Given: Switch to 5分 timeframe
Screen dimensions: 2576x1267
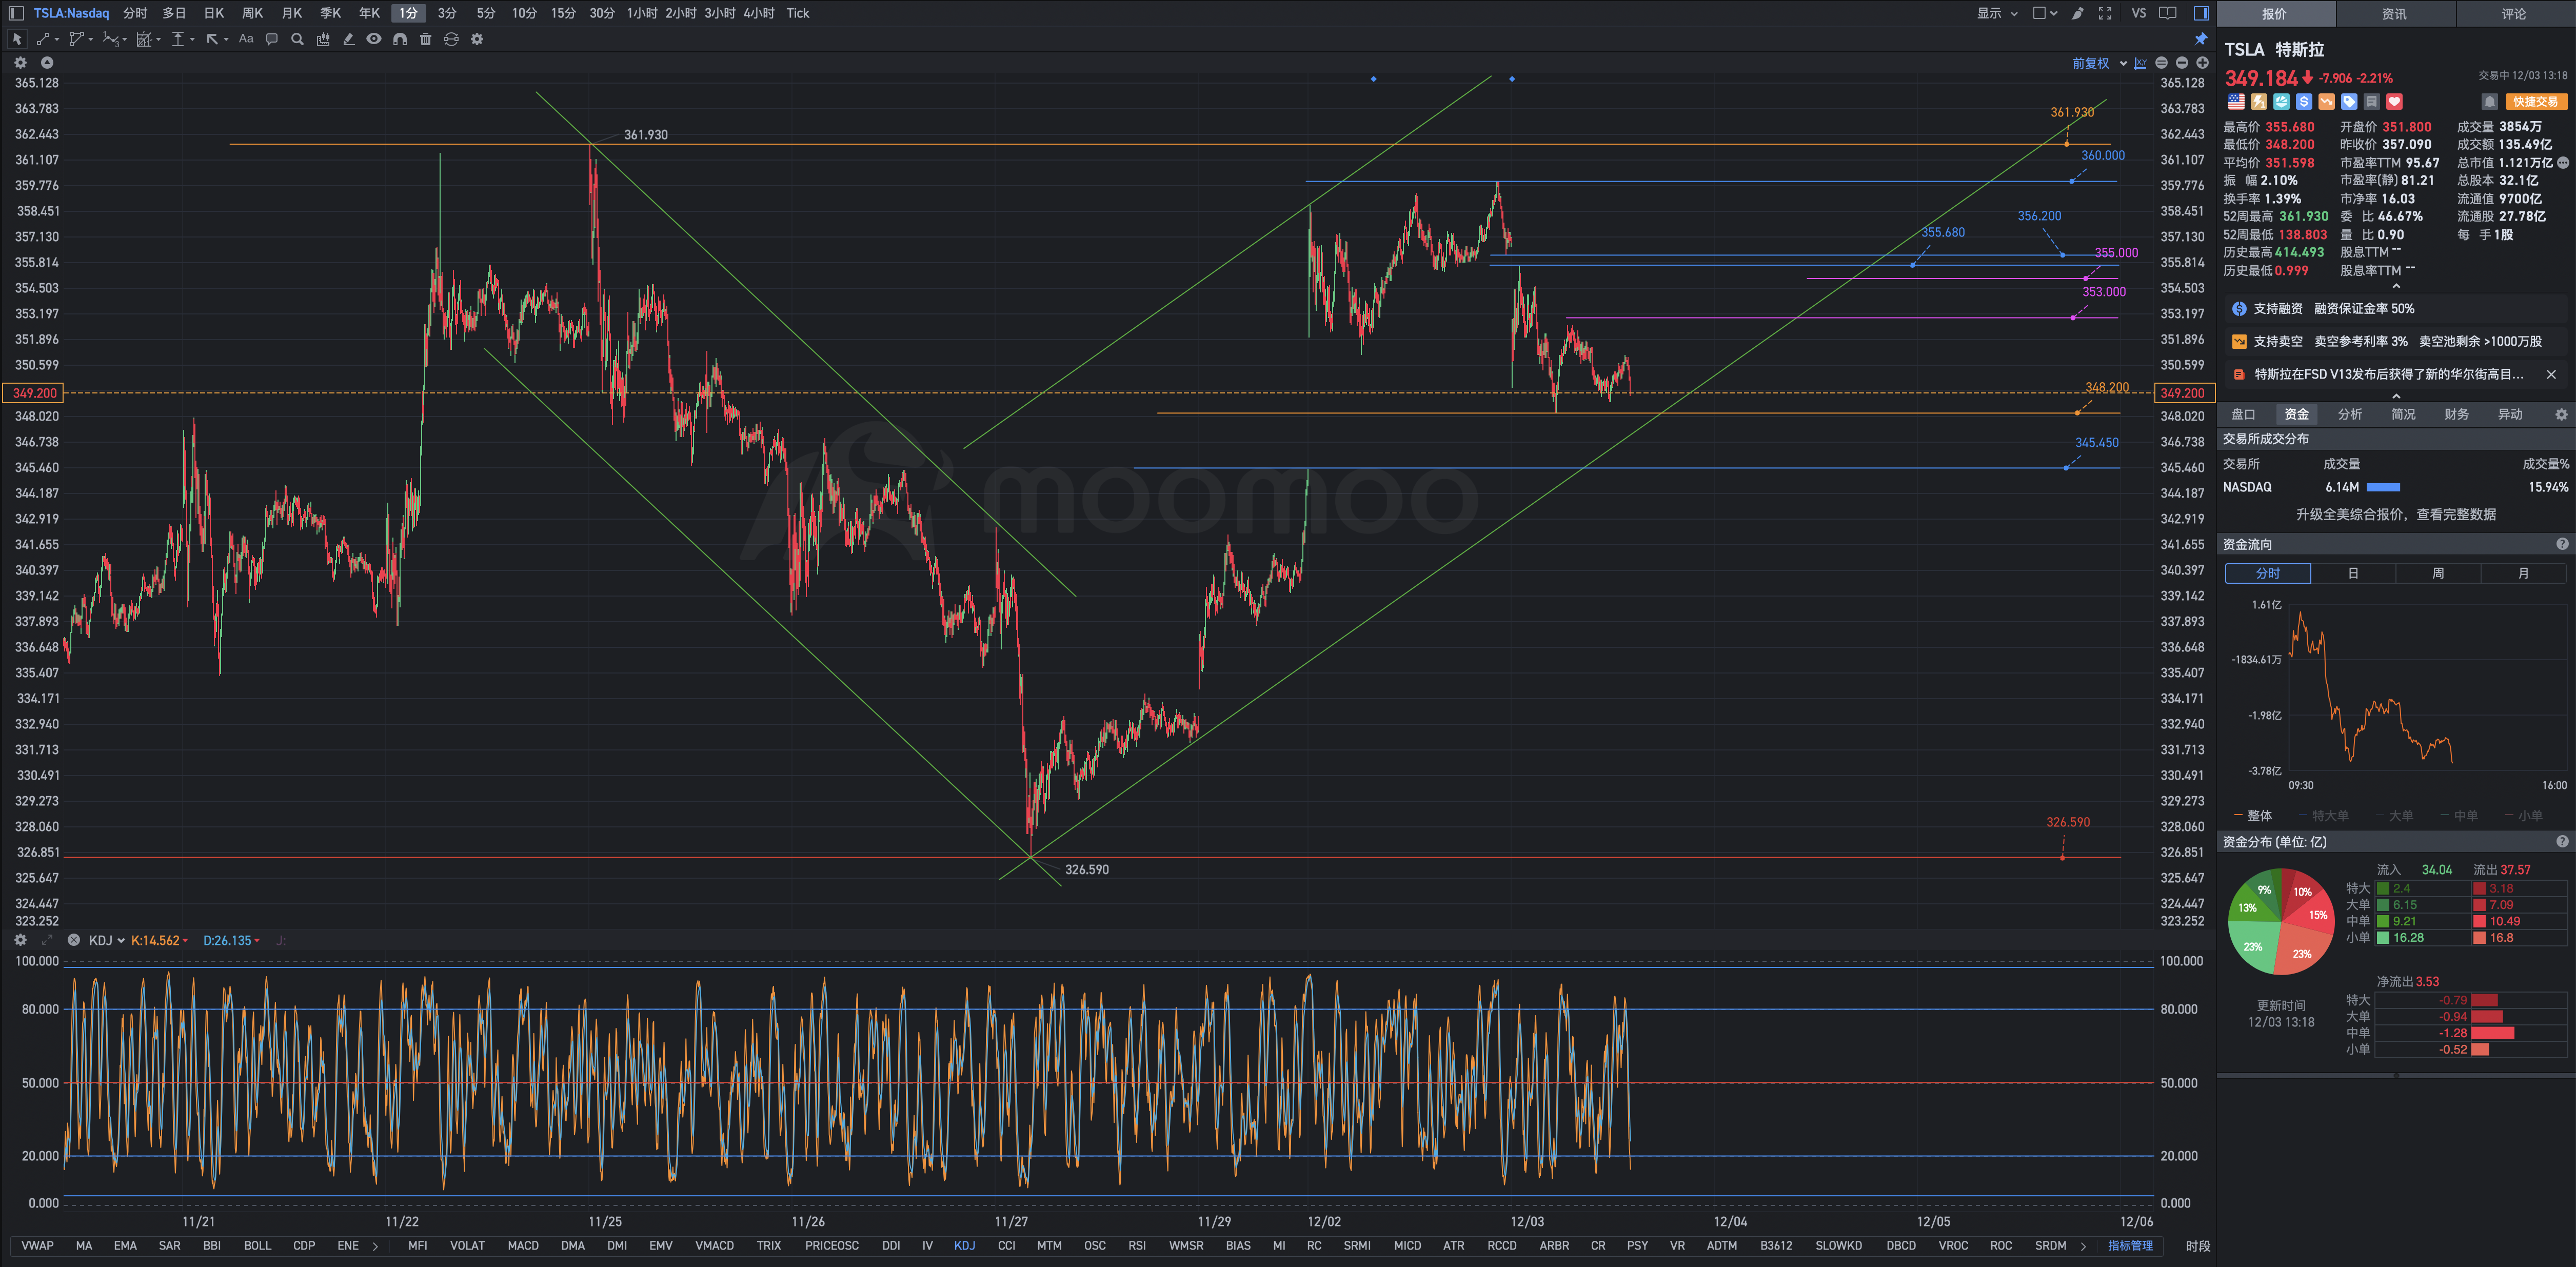Looking at the screenshot, I should click(486, 13).
